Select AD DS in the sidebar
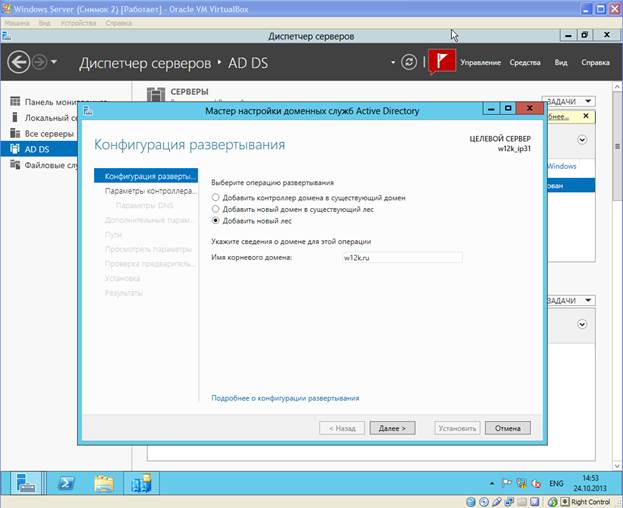The image size is (623, 508). click(x=39, y=149)
